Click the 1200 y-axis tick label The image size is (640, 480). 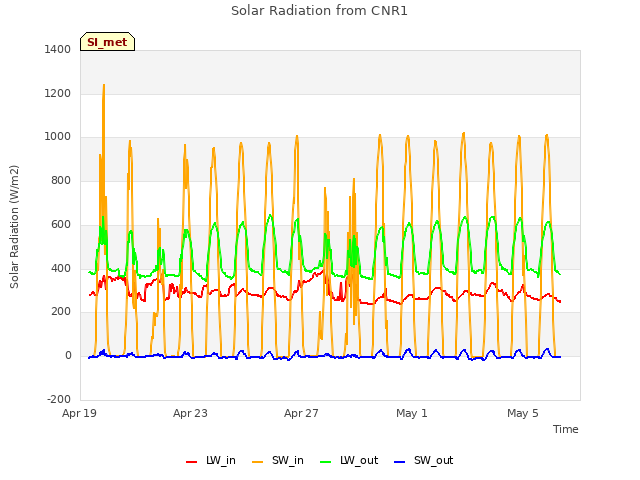pos(58,93)
